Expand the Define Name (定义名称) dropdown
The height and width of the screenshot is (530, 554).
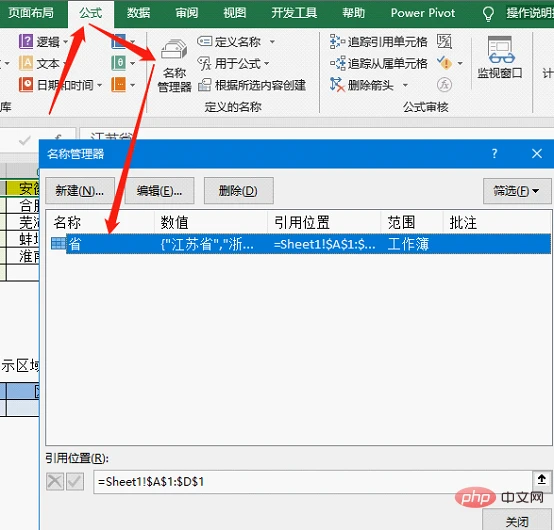click(272, 42)
